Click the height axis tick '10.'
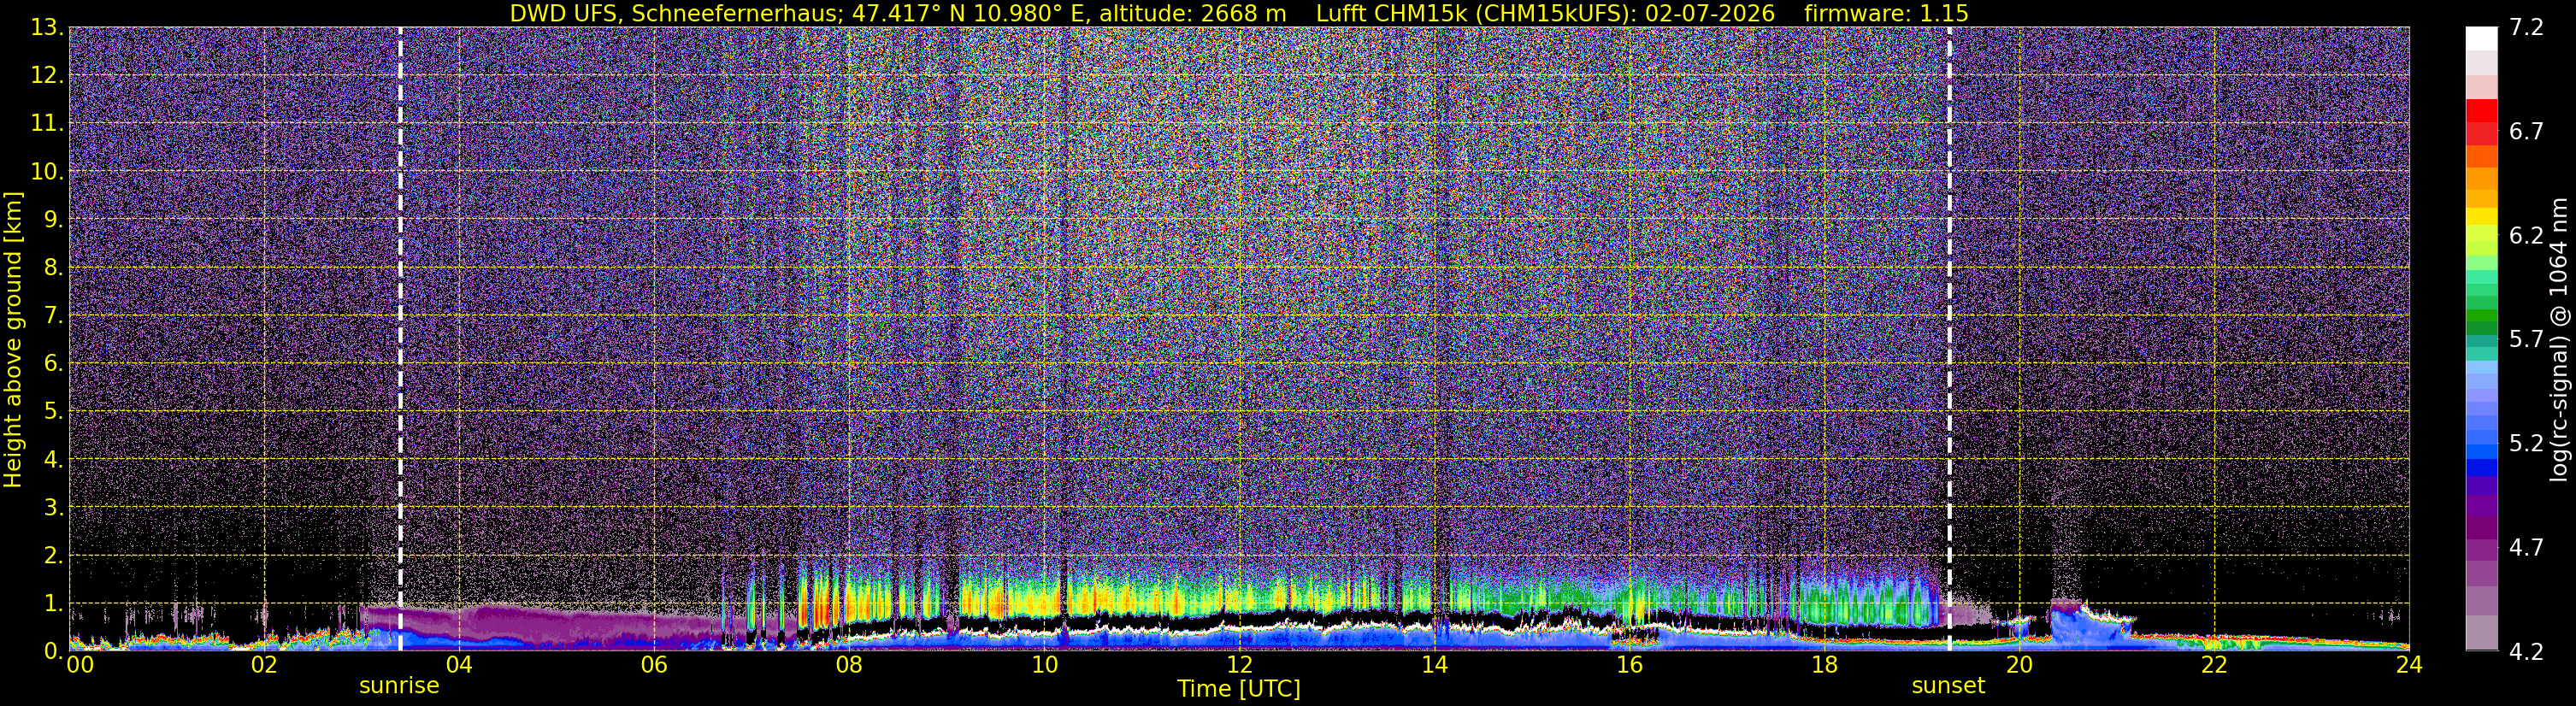The height and width of the screenshot is (706, 2576). (x=48, y=172)
